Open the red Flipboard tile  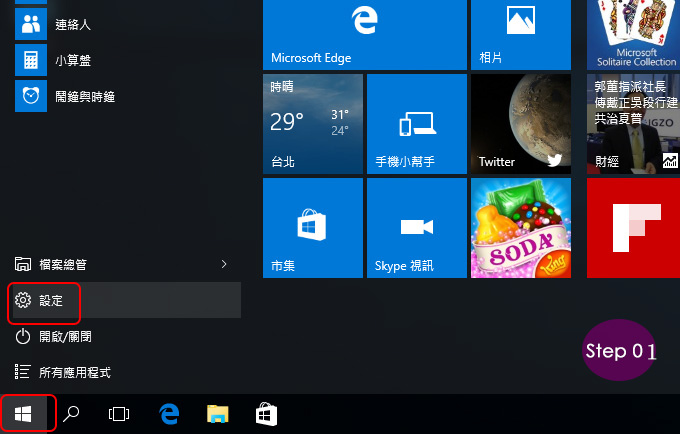point(633,228)
